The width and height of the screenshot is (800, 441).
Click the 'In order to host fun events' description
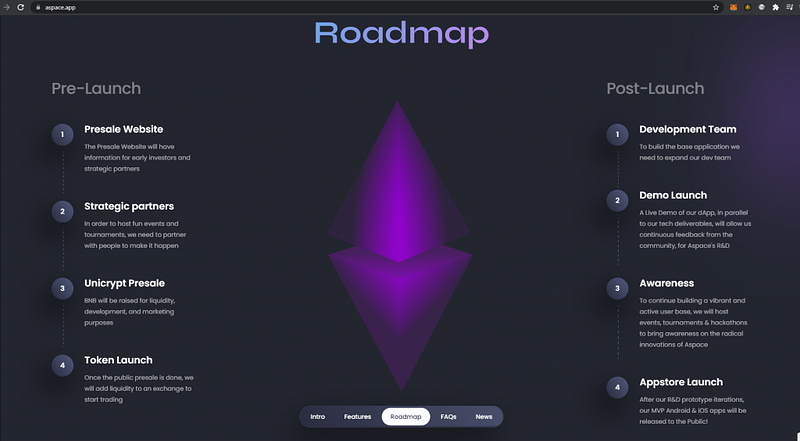click(x=135, y=234)
